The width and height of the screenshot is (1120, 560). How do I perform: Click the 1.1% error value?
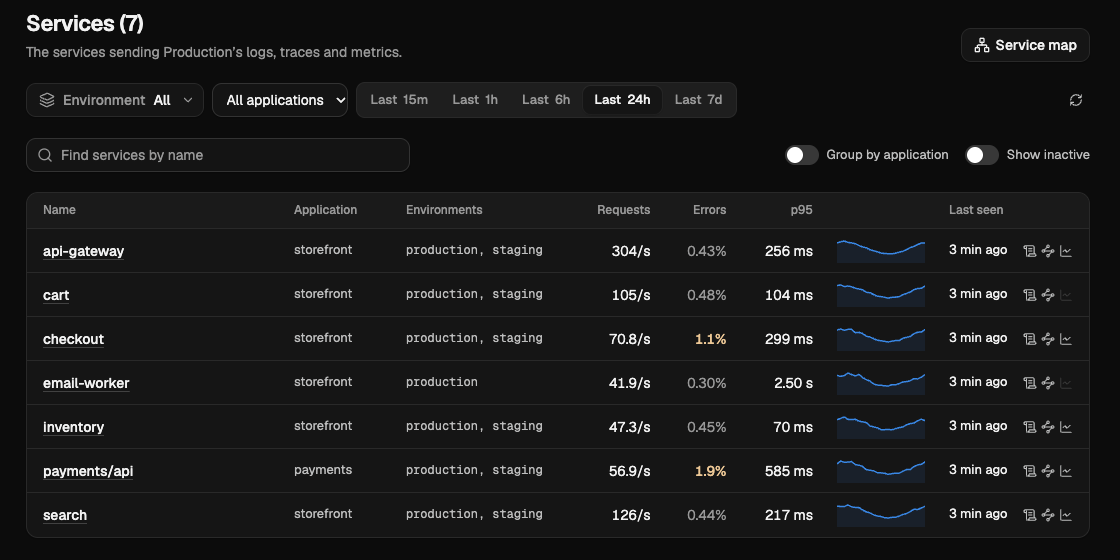[x=711, y=339]
